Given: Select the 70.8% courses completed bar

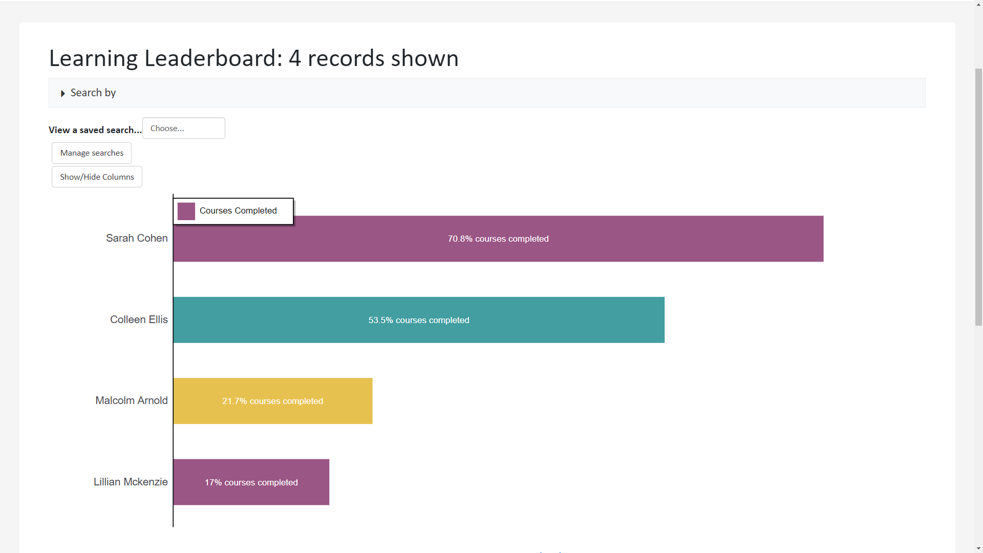Looking at the screenshot, I should click(498, 239).
